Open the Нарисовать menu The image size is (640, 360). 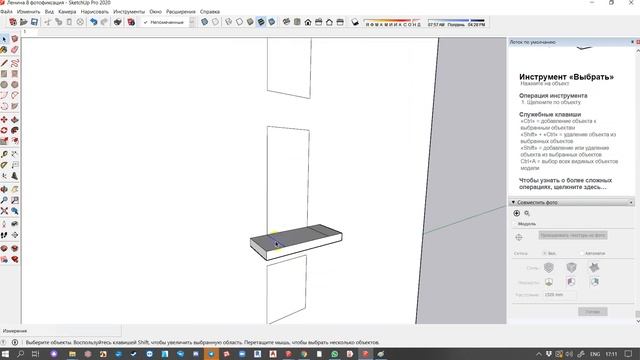[x=95, y=11]
